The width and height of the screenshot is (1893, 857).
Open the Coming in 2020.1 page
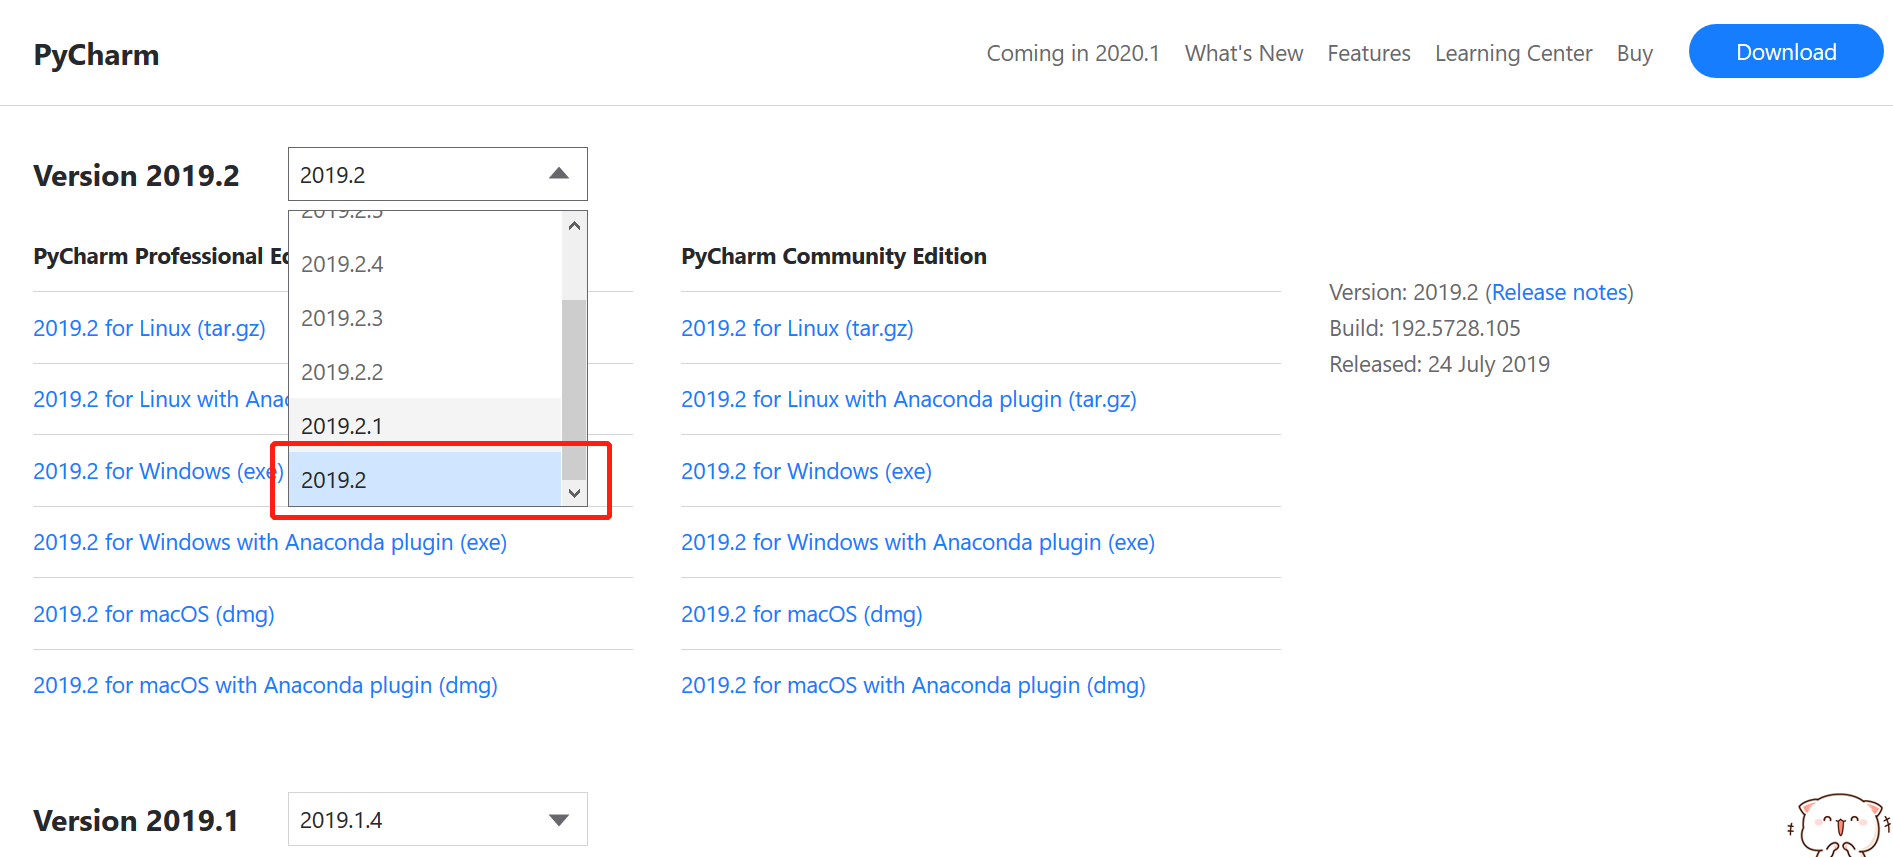pyautogui.click(x=1073, y=53)
